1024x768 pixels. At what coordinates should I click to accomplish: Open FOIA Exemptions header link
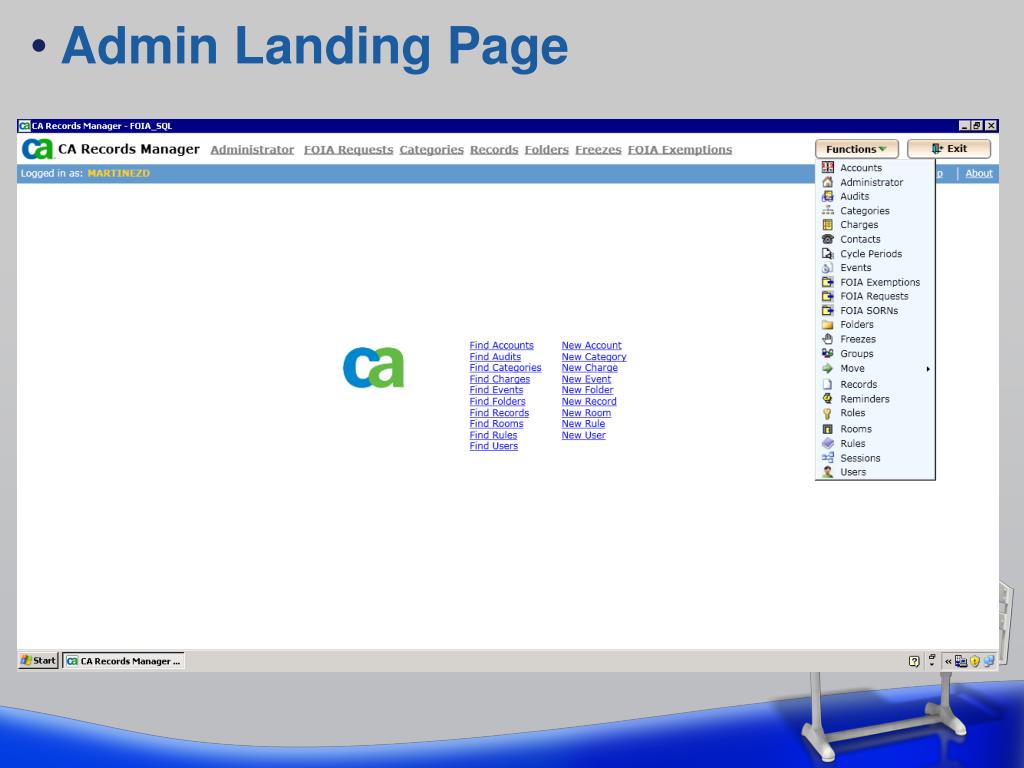(680, 150)
